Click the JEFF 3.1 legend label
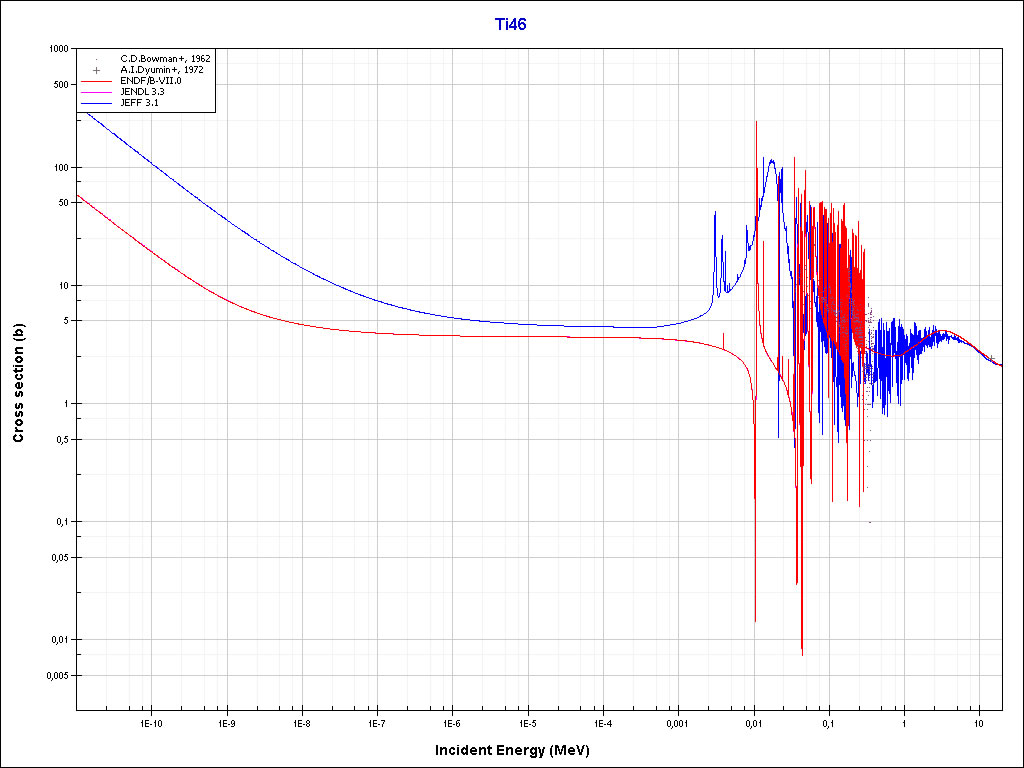 pyautogui.click(x=139, y=103)
